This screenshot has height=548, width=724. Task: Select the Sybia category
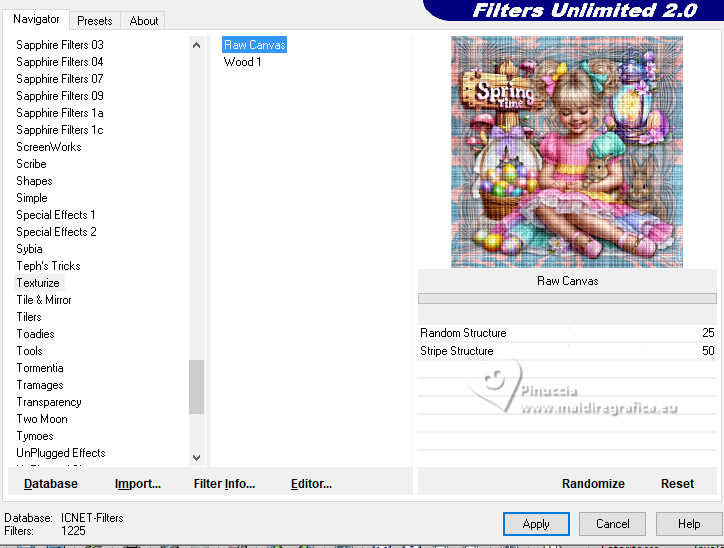point(30,249)
